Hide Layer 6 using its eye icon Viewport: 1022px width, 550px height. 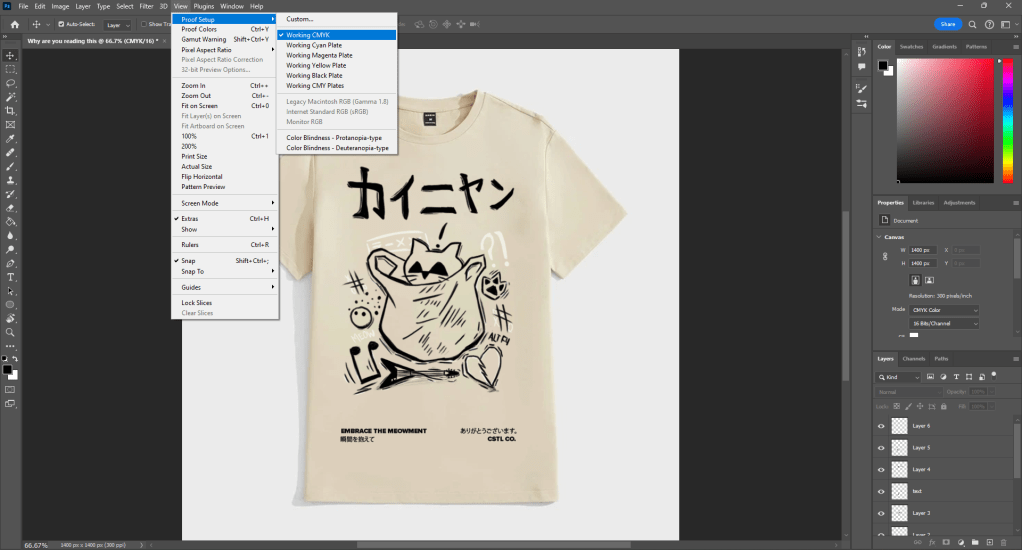click(x=881, y=425)
